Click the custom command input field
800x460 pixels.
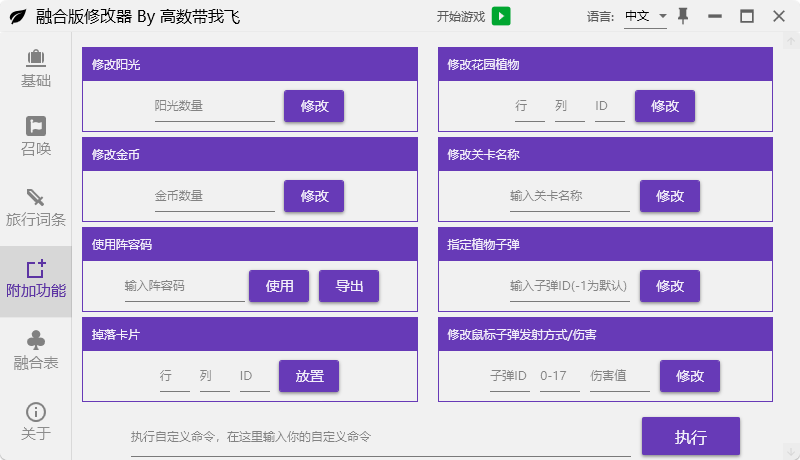coord(380,438)
